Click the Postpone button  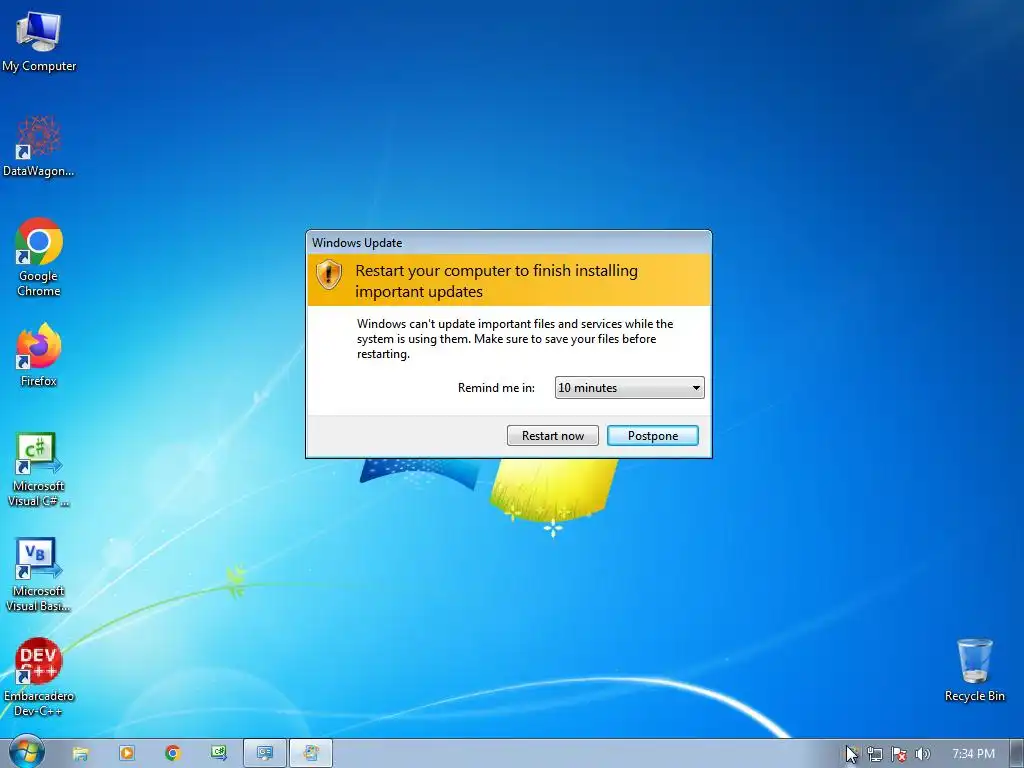(652, 436)
